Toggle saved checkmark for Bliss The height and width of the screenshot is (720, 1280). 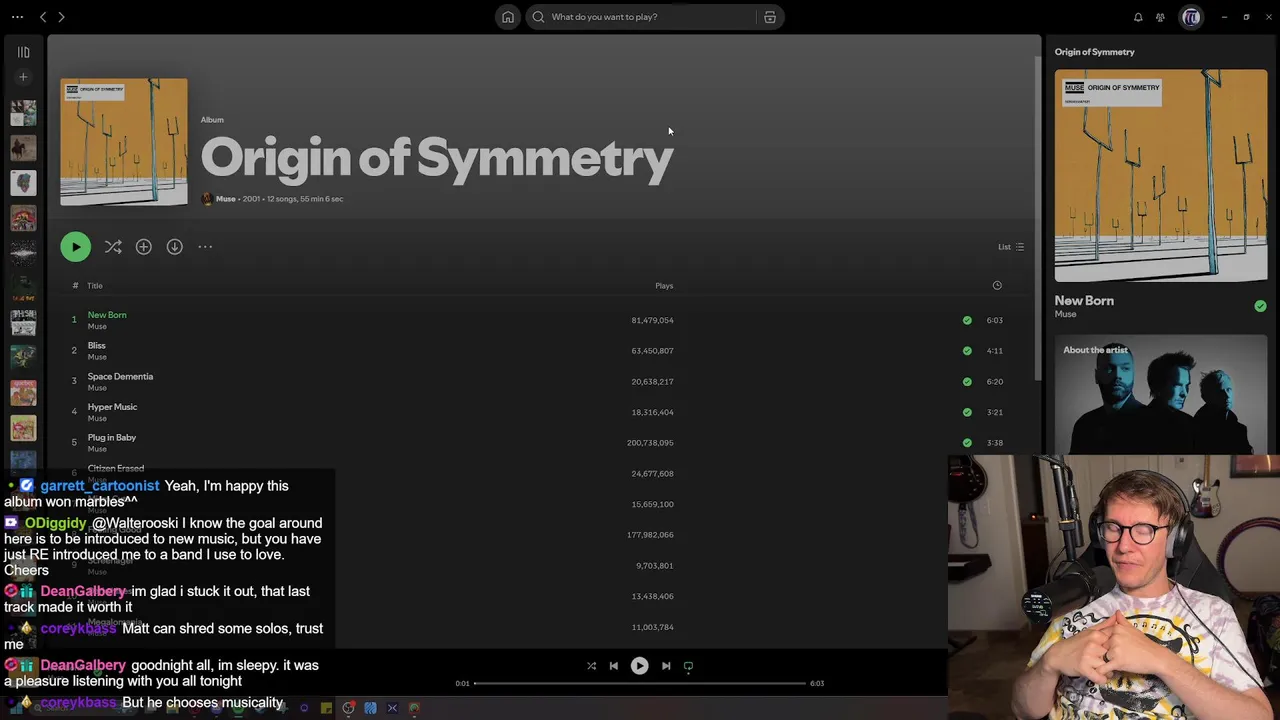tap(967, 351)
